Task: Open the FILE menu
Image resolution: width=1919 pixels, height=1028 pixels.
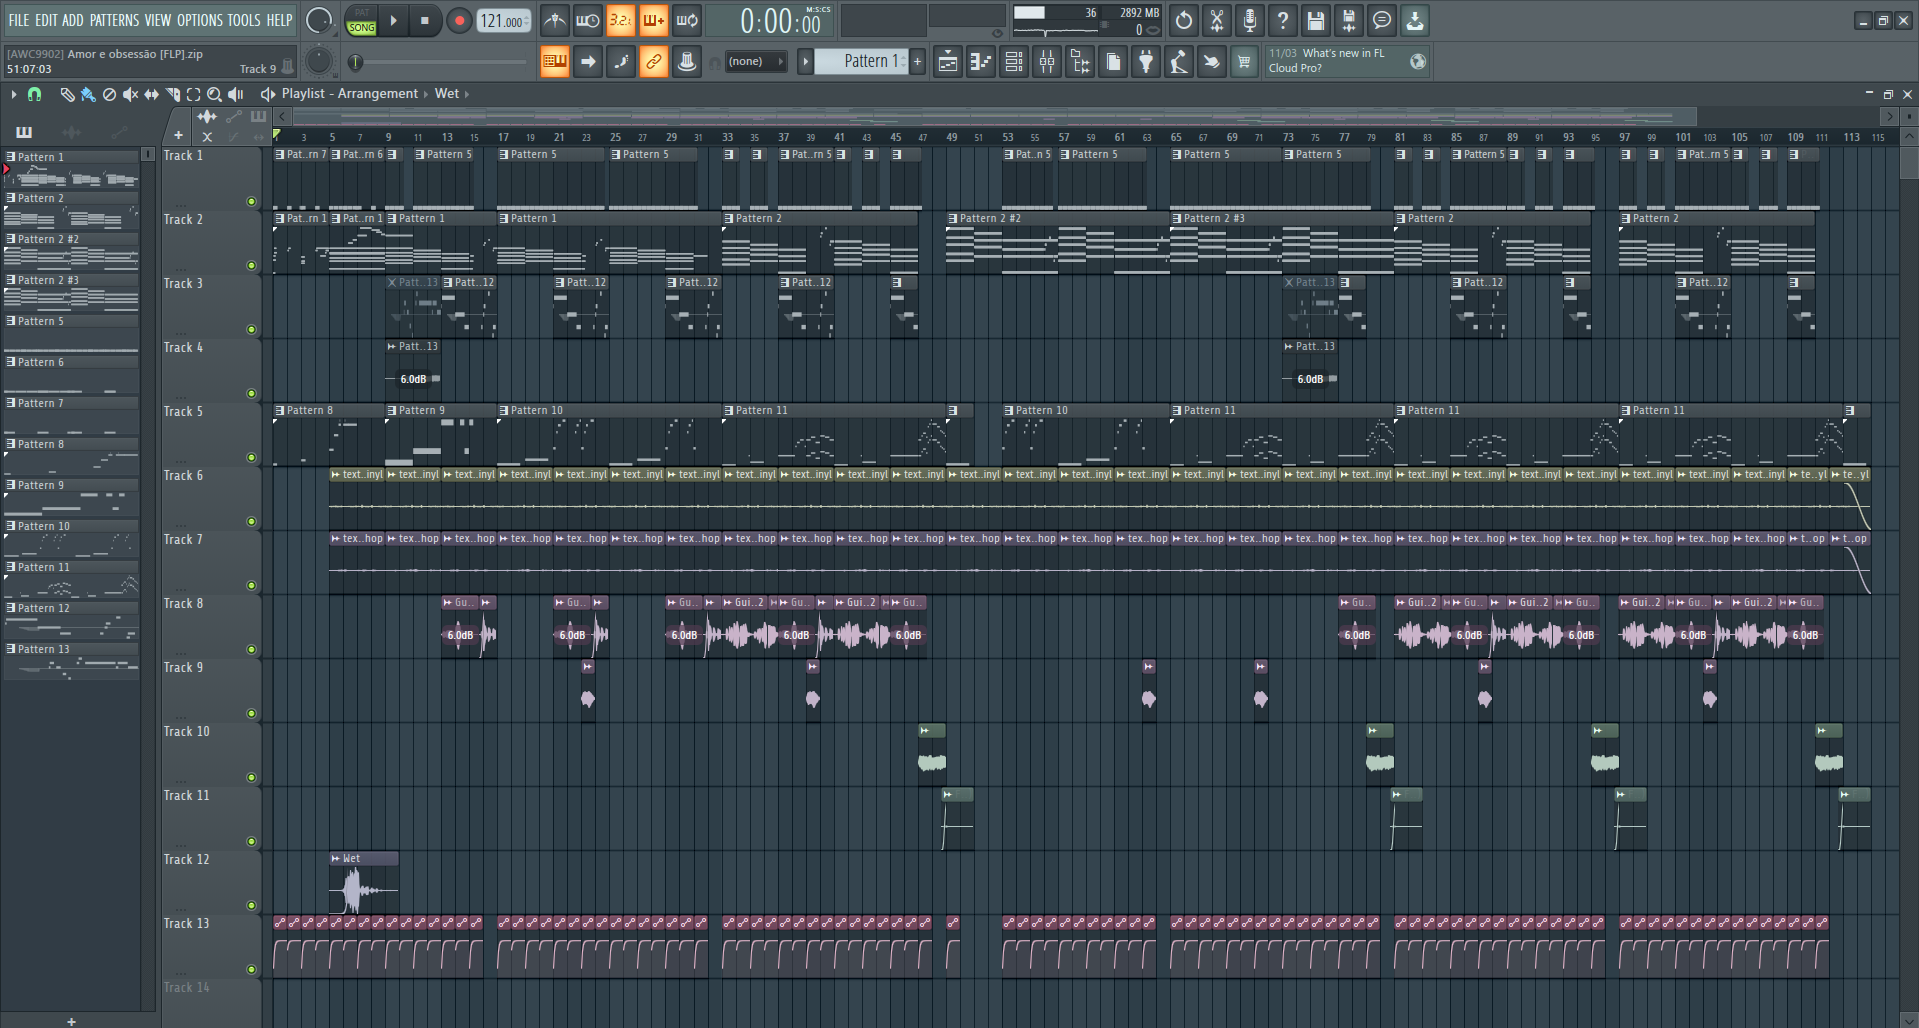Action: coord(19,20)
